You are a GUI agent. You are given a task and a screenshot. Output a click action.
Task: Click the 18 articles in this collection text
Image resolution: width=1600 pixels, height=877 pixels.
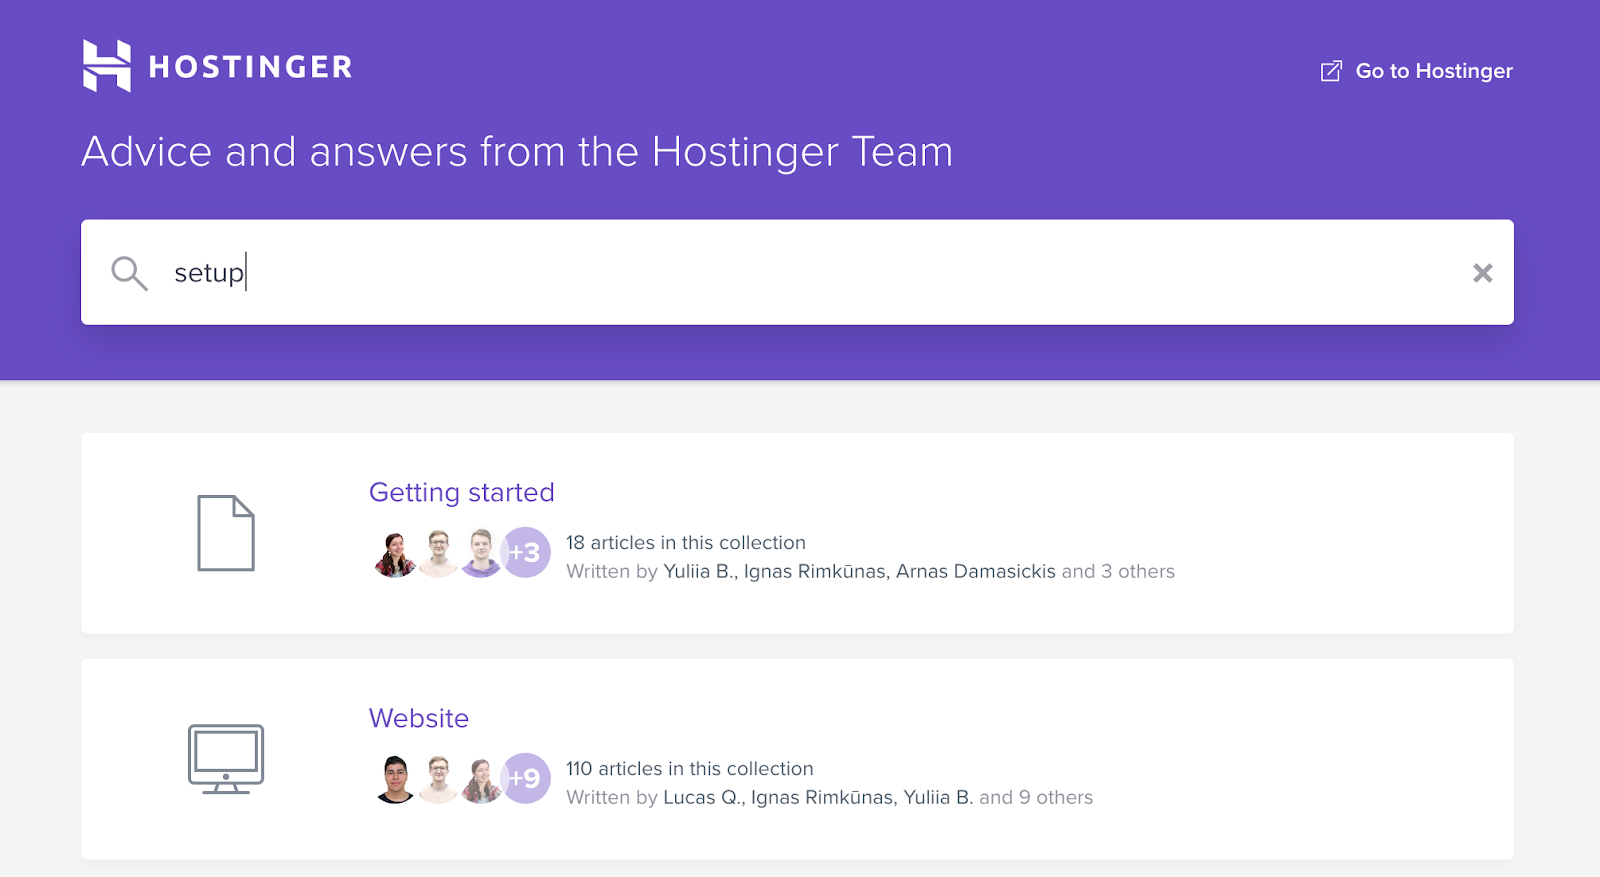686,543
